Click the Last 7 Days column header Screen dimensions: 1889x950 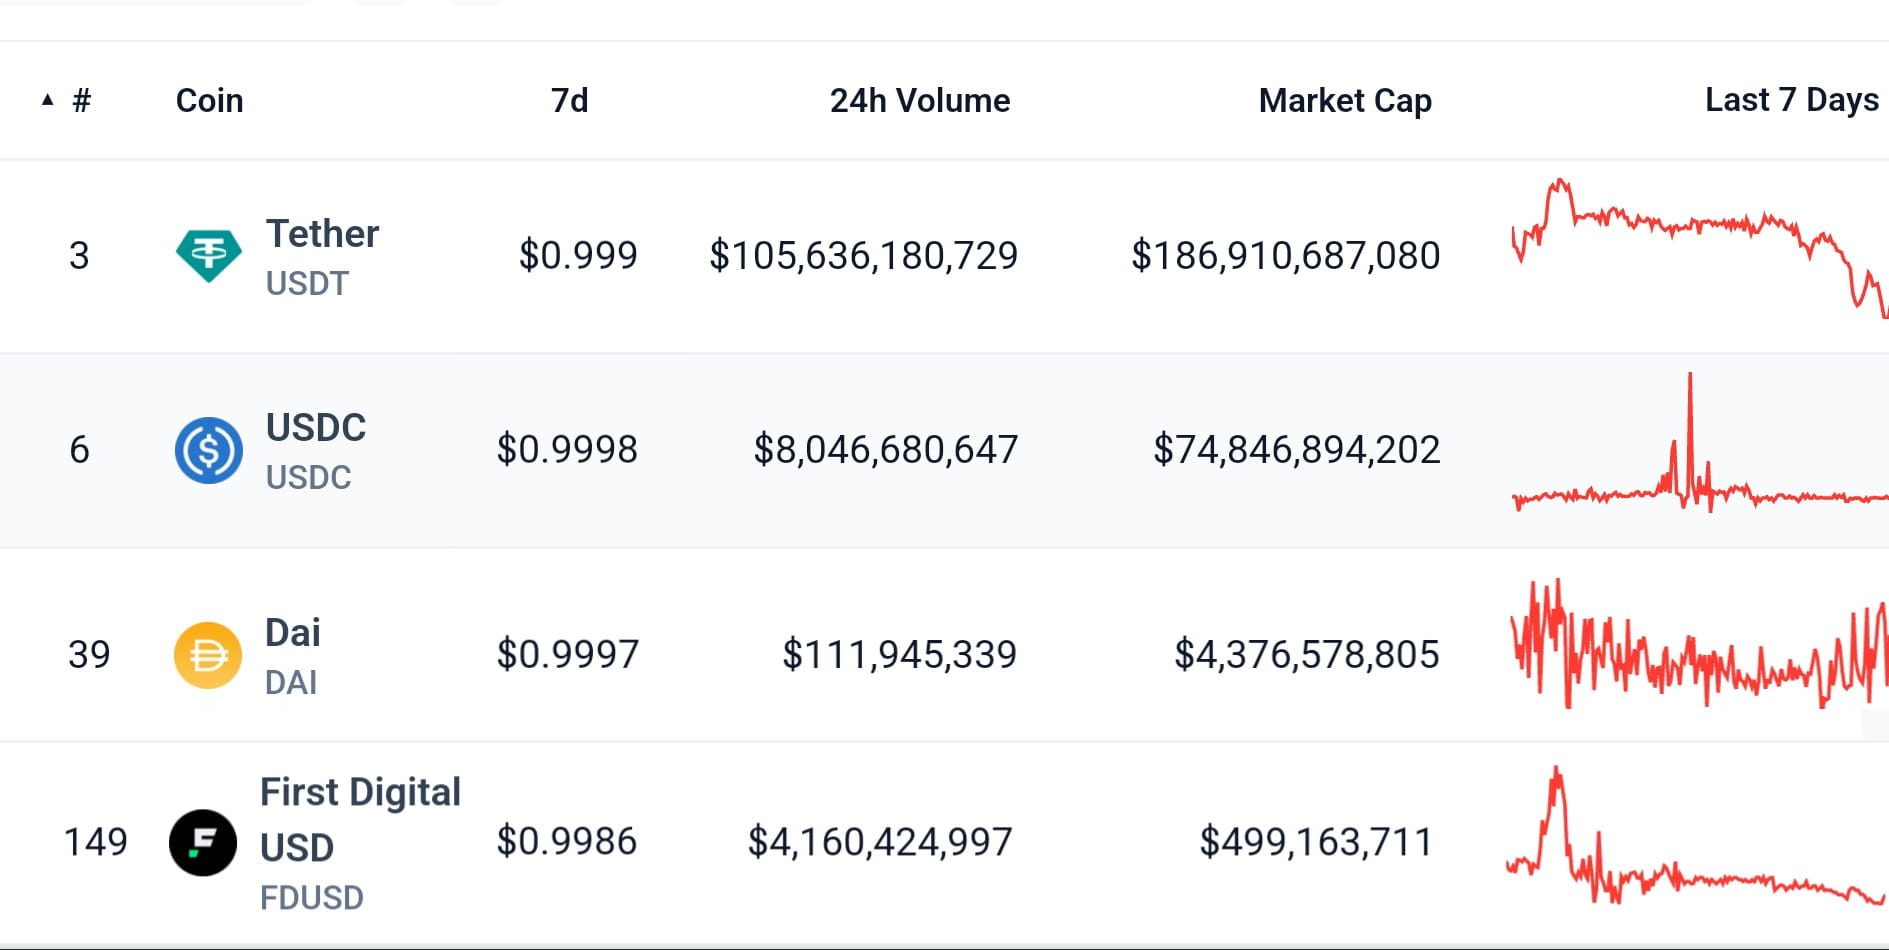tap(1792, 100)
